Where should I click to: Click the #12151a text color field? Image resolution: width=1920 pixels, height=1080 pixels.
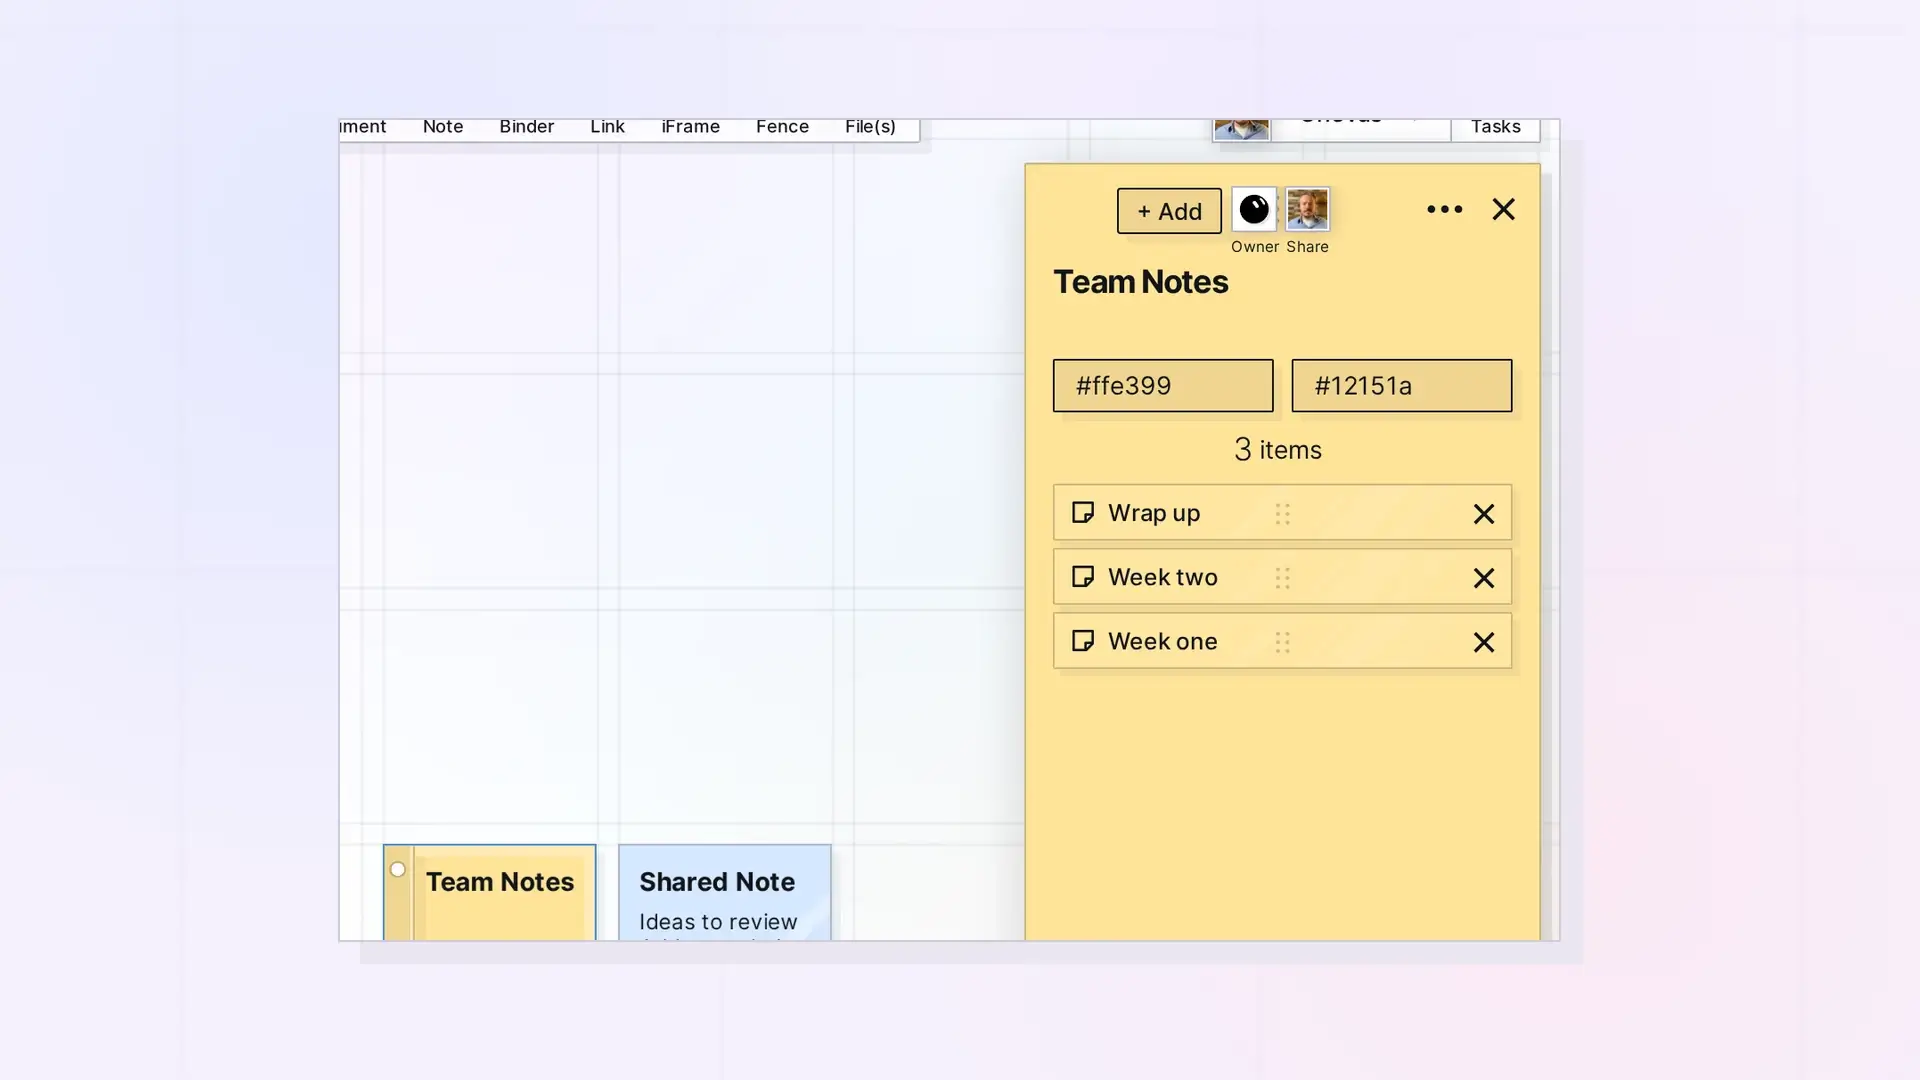click(1401, 385)
